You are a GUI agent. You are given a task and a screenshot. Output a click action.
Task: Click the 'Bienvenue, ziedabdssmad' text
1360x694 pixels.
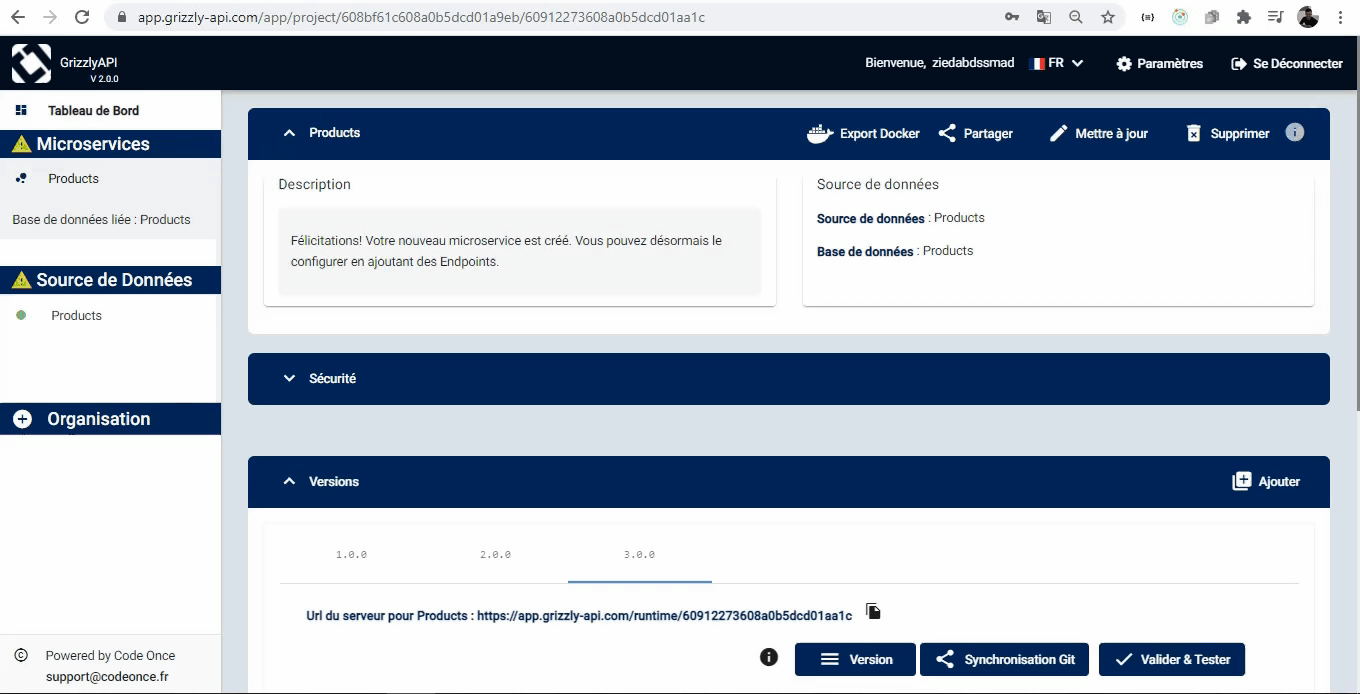point(940,63)
